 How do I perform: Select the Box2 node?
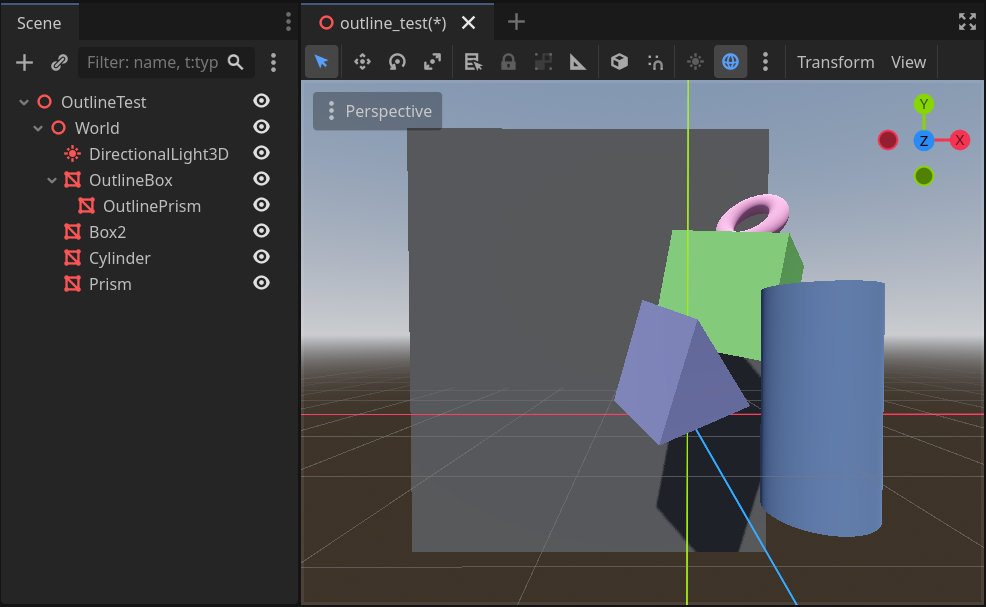pos(108,232)
